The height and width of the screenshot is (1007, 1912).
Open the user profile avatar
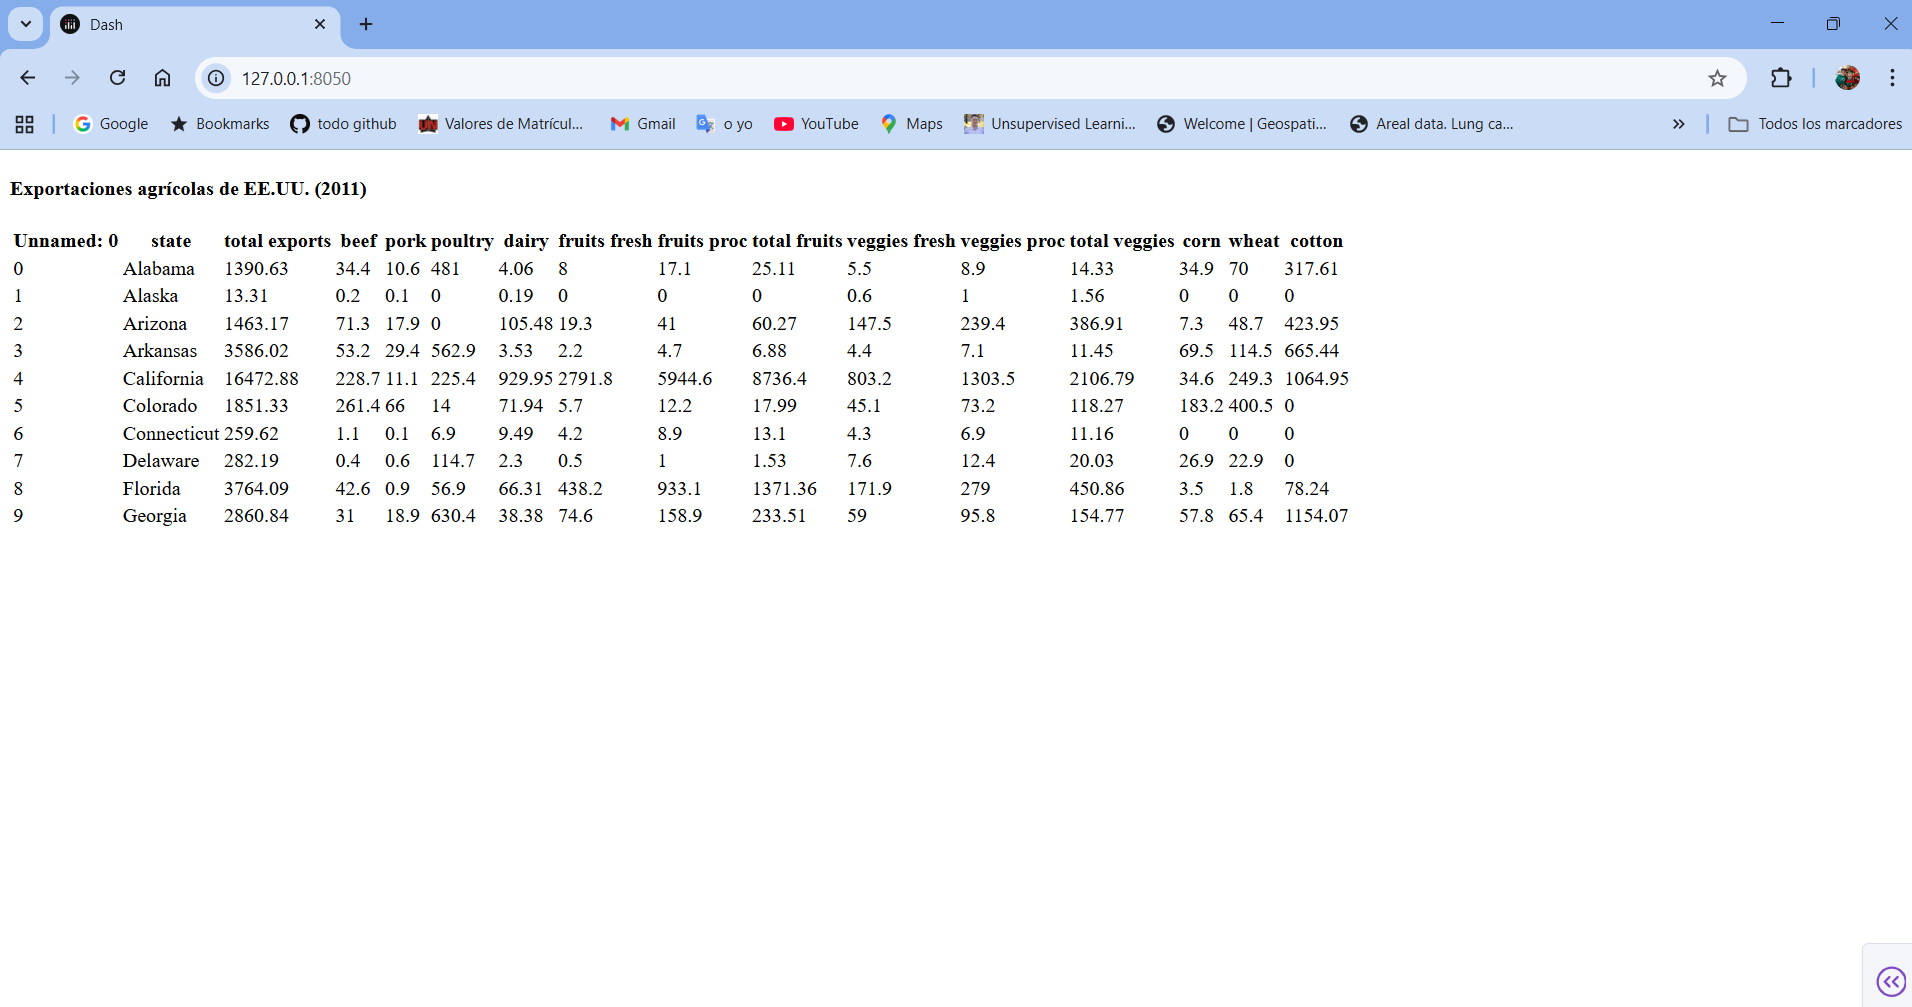point(1847,78)
